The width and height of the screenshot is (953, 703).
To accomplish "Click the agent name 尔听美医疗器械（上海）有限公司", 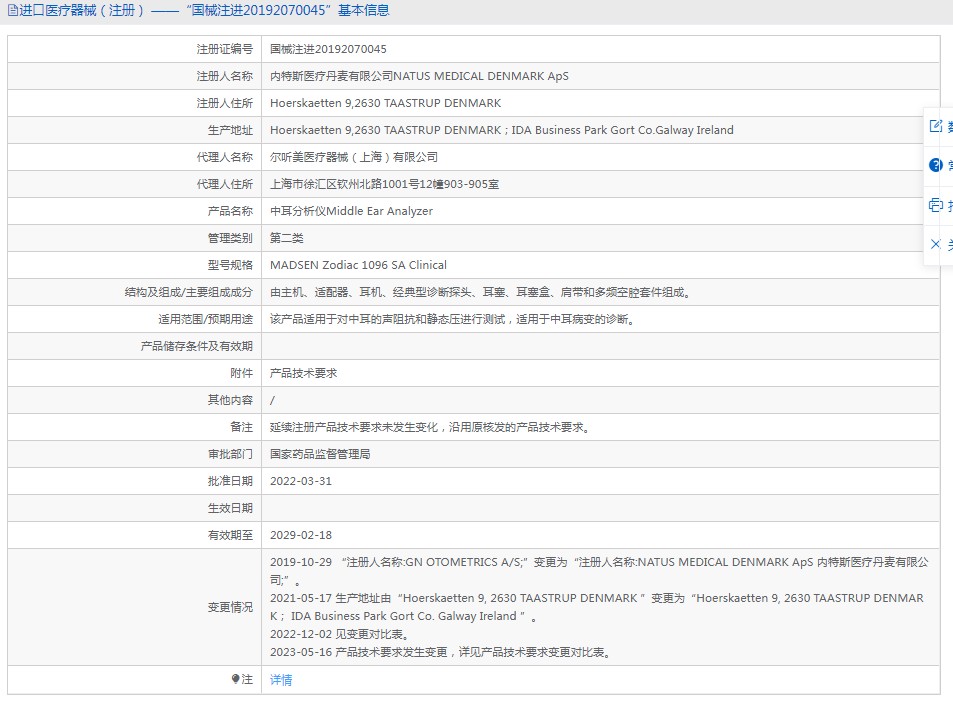I will [354, 157].
